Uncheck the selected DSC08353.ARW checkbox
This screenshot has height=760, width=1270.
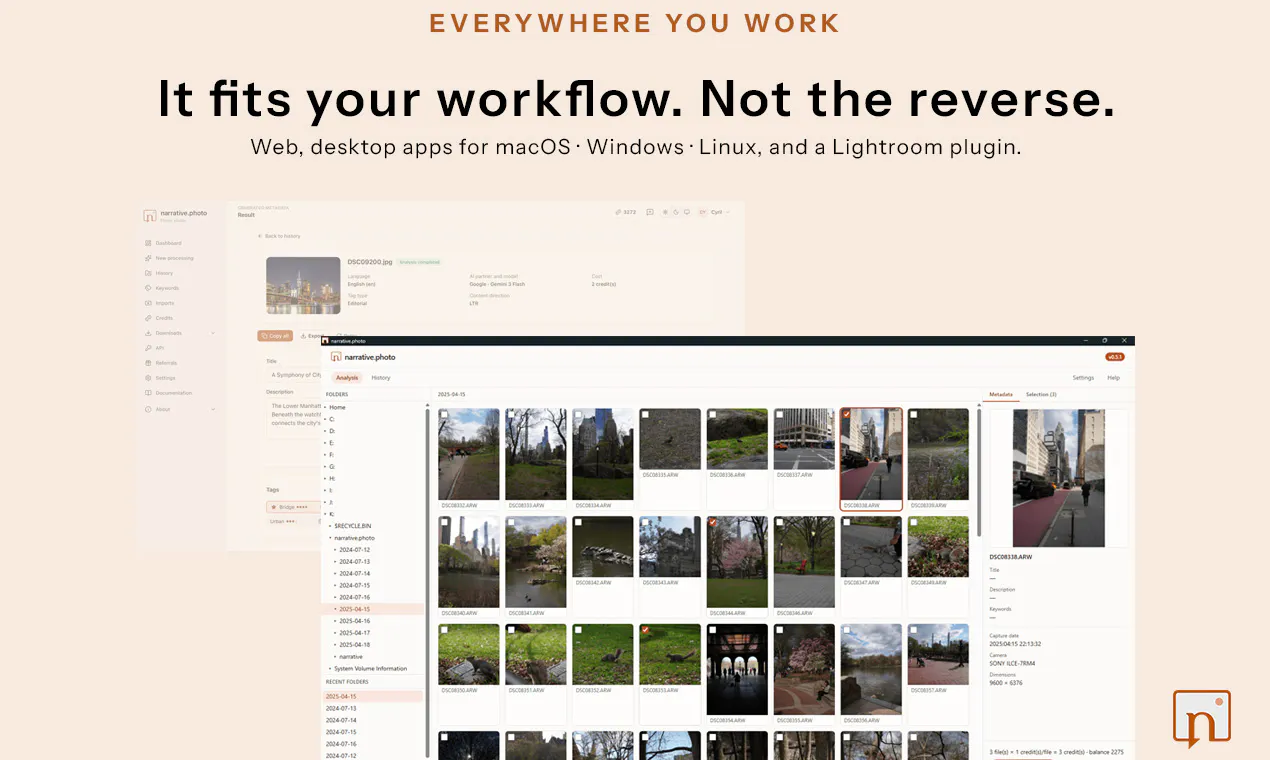[645, 630]
